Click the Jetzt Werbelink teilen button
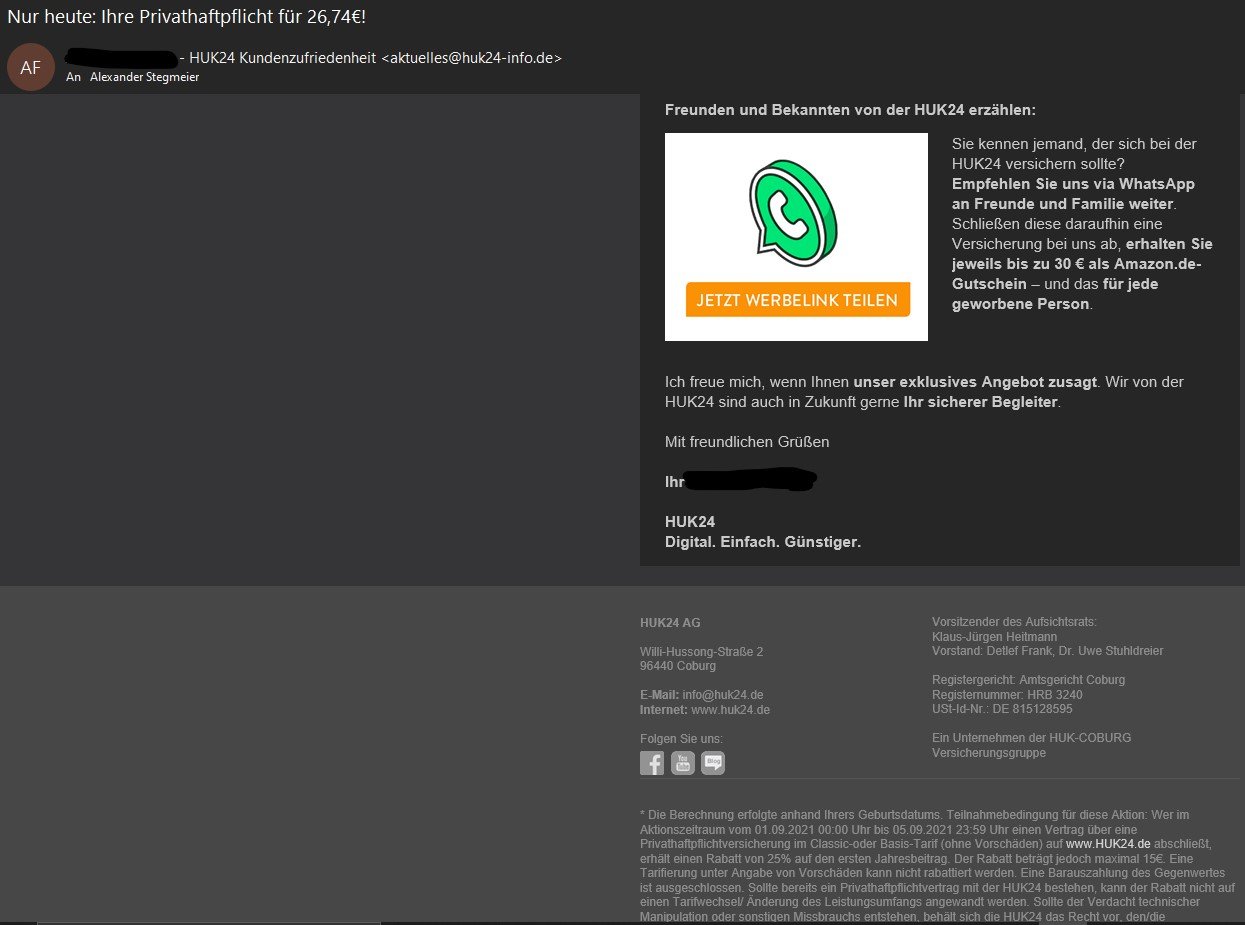1245x925 pixels. pyautogui.click(x=798, y=300)
